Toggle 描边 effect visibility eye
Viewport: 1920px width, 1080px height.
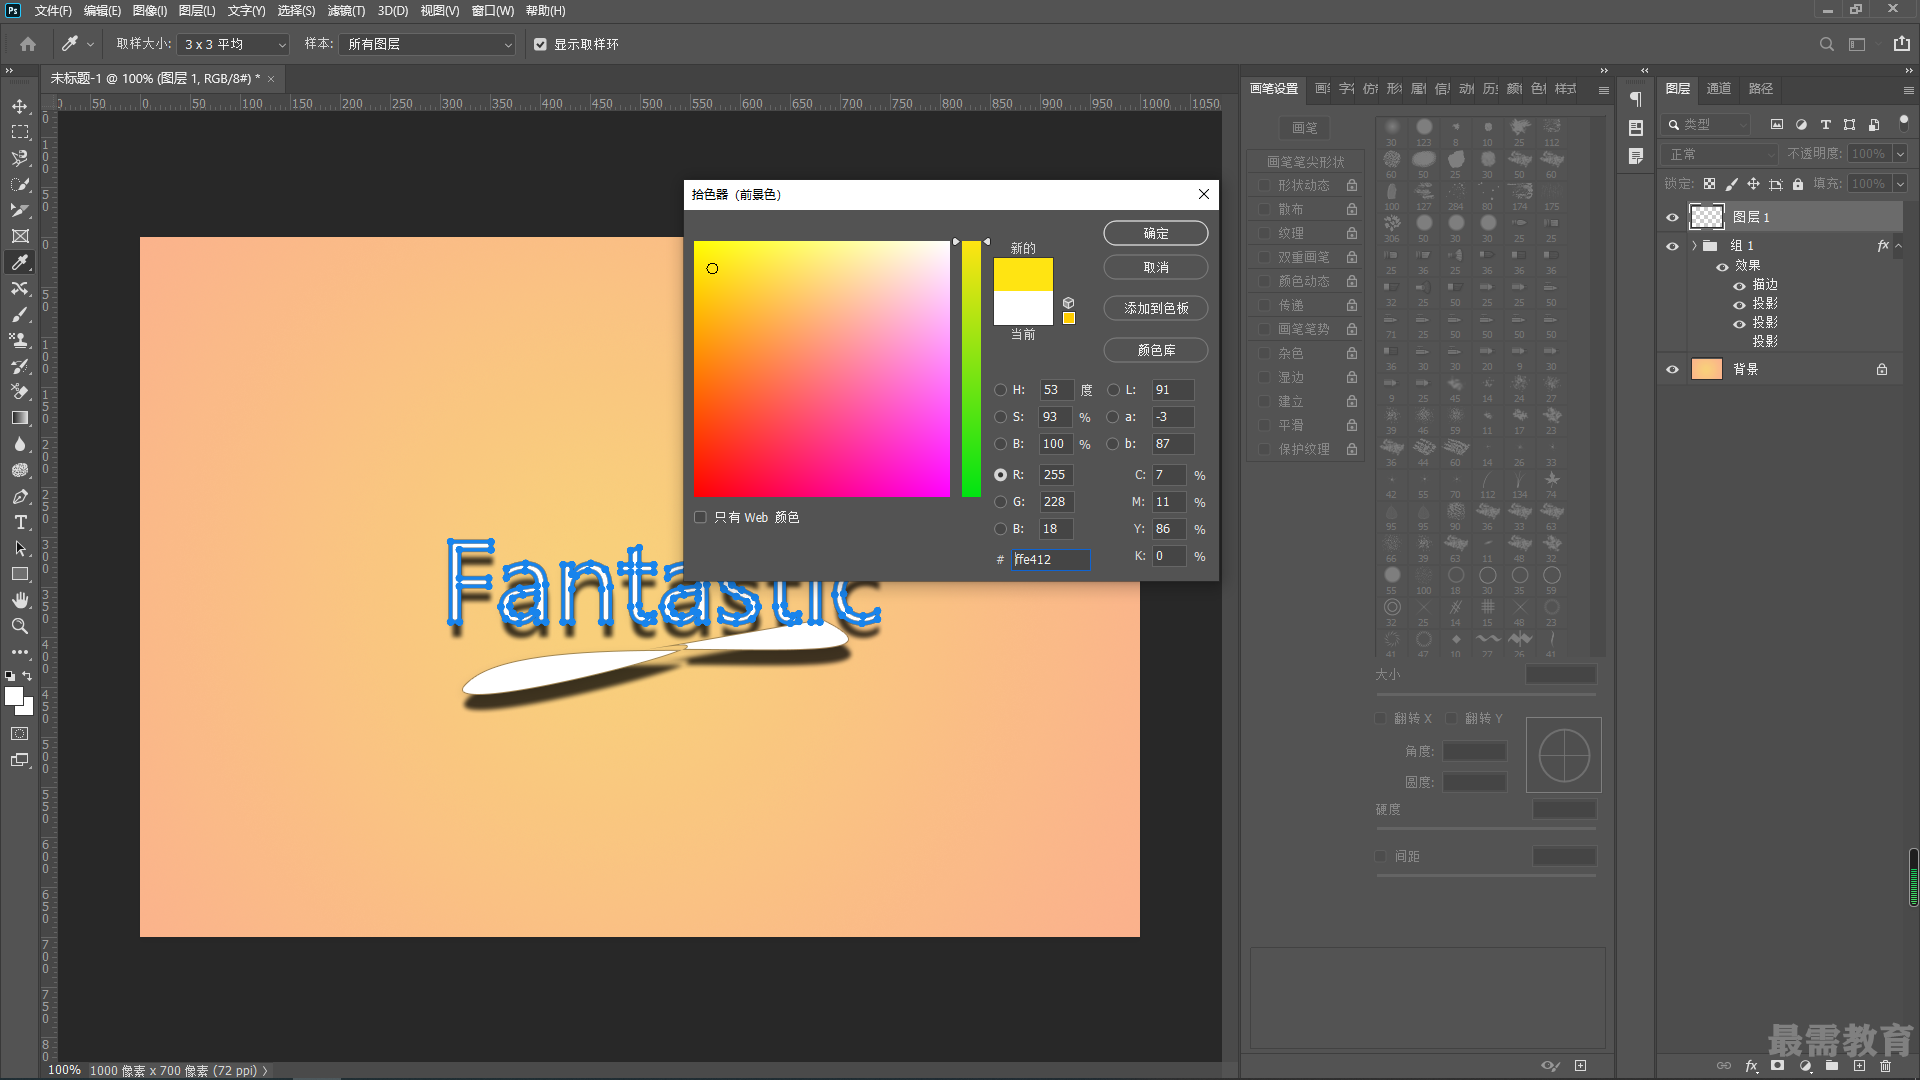1739,285
